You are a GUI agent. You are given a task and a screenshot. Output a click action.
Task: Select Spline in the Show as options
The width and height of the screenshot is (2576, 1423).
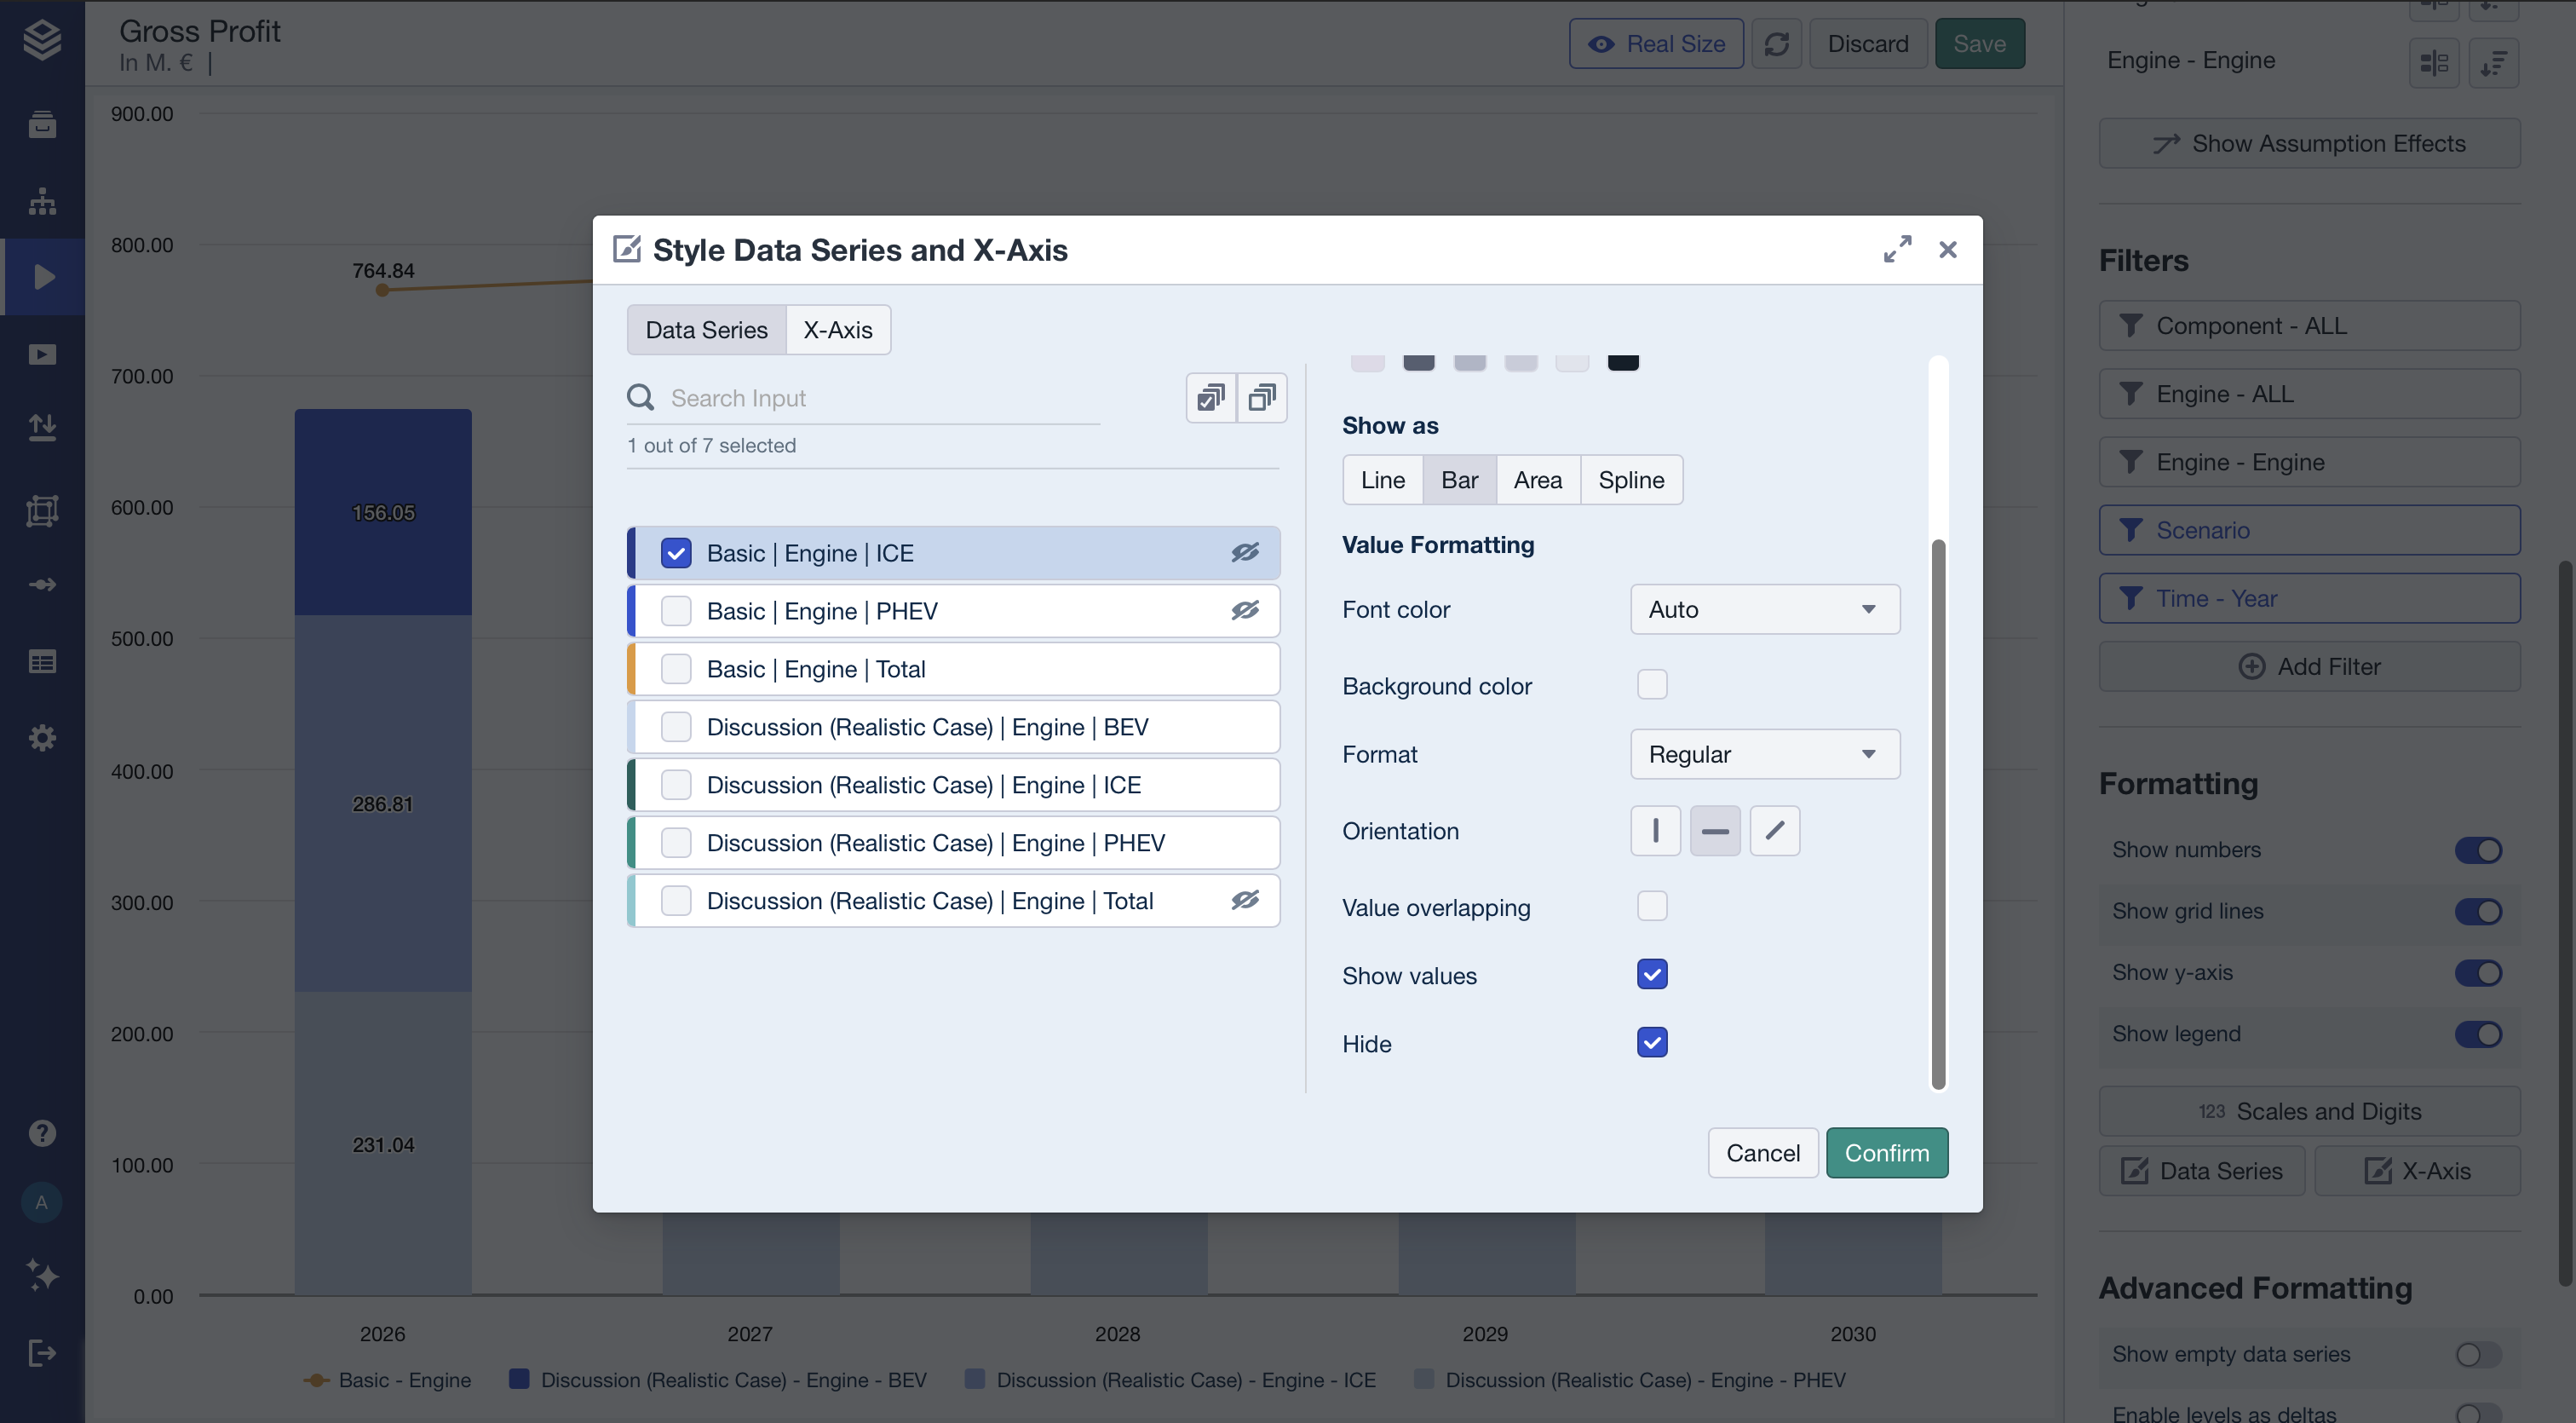click(1630, 480)
